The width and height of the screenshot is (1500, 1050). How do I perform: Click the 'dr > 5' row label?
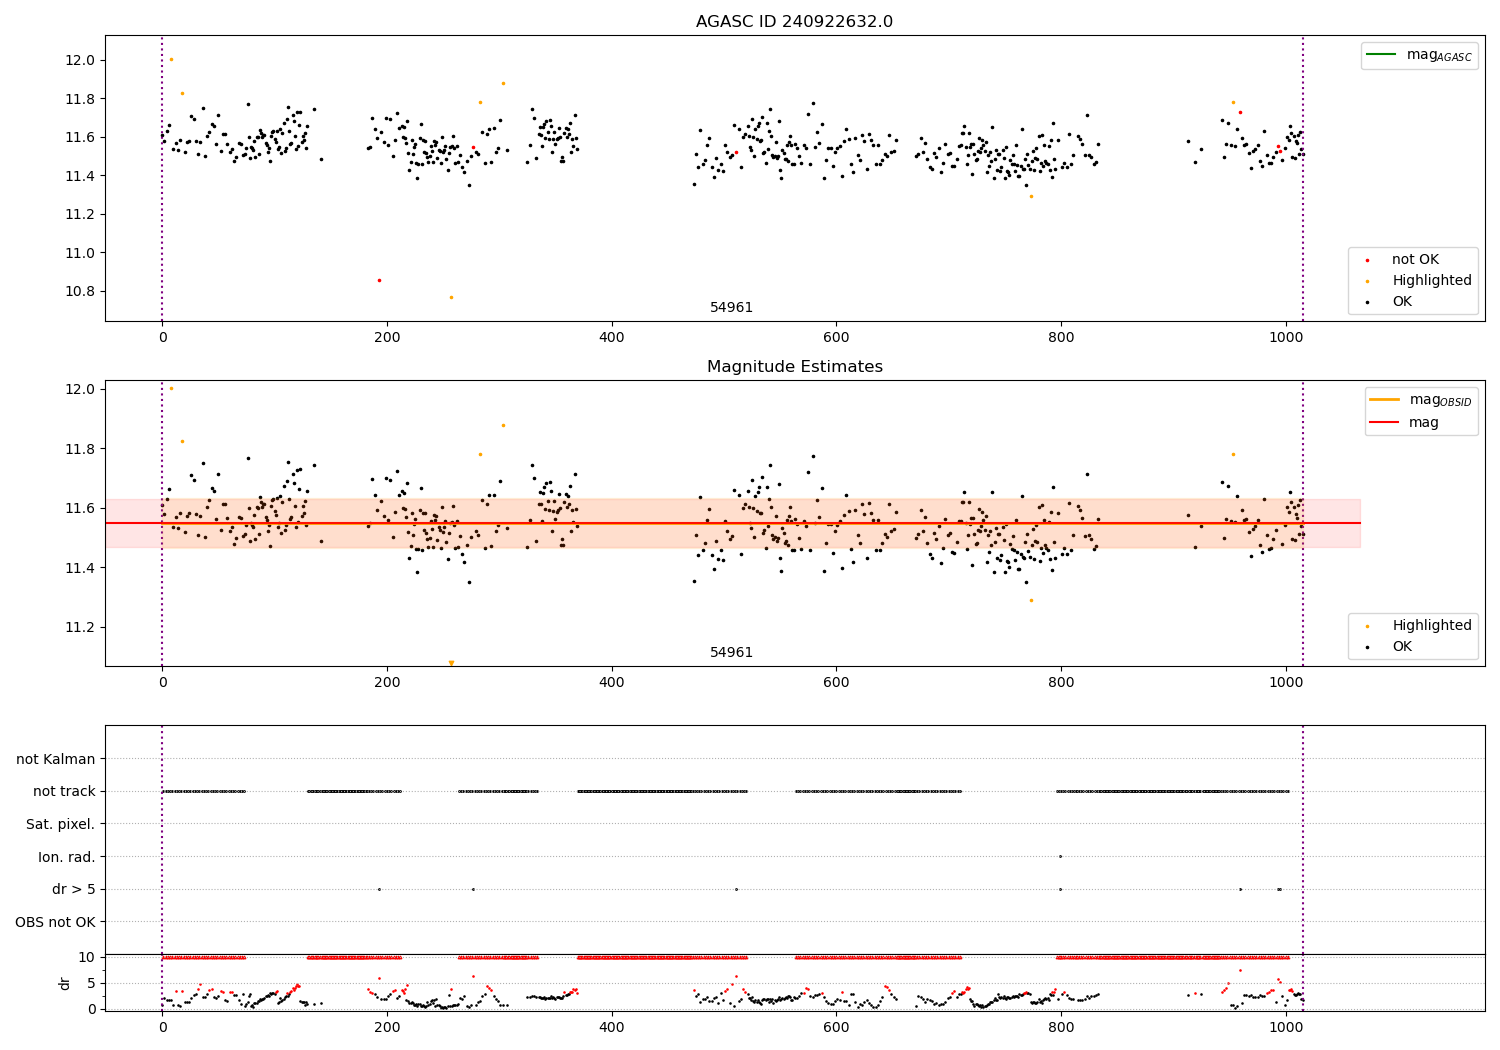click(x=74, y=889)
